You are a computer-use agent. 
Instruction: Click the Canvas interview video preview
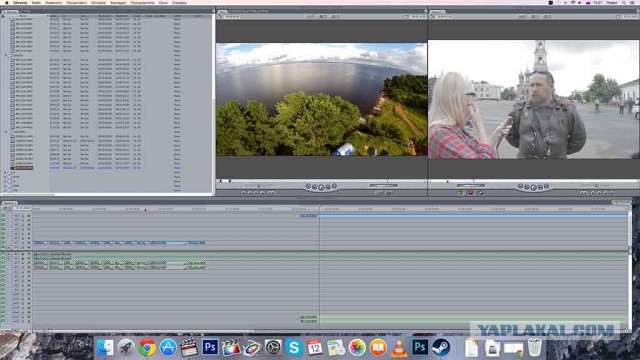[x=533, y=99]
